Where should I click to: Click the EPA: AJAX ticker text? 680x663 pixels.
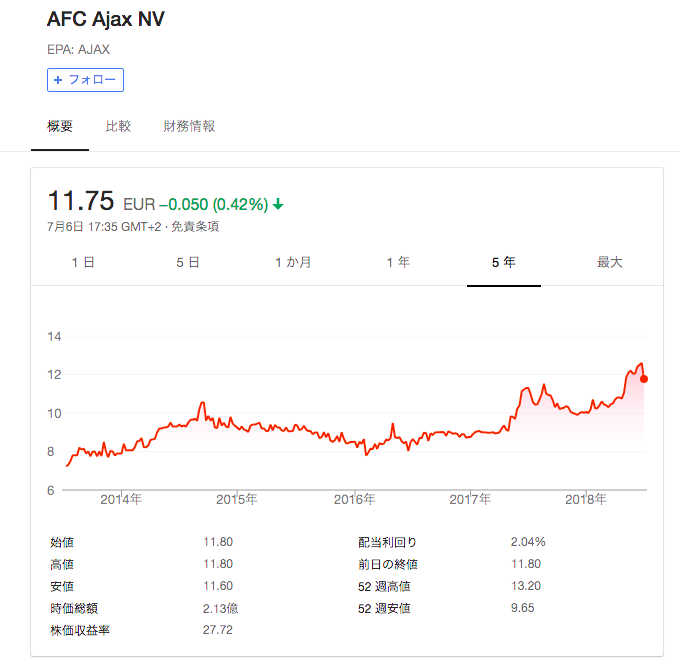tap(78, 49)
